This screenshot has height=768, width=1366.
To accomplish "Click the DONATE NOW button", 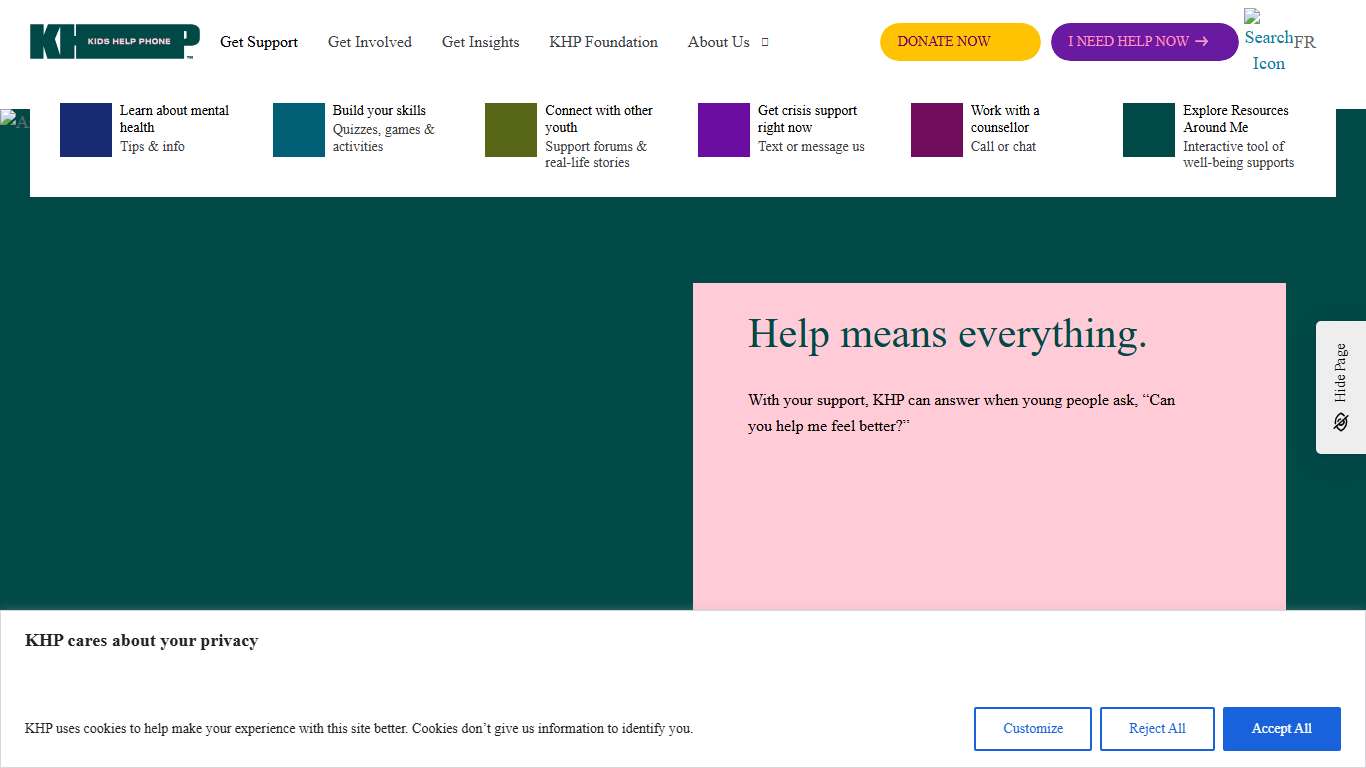I will [959, 41].
